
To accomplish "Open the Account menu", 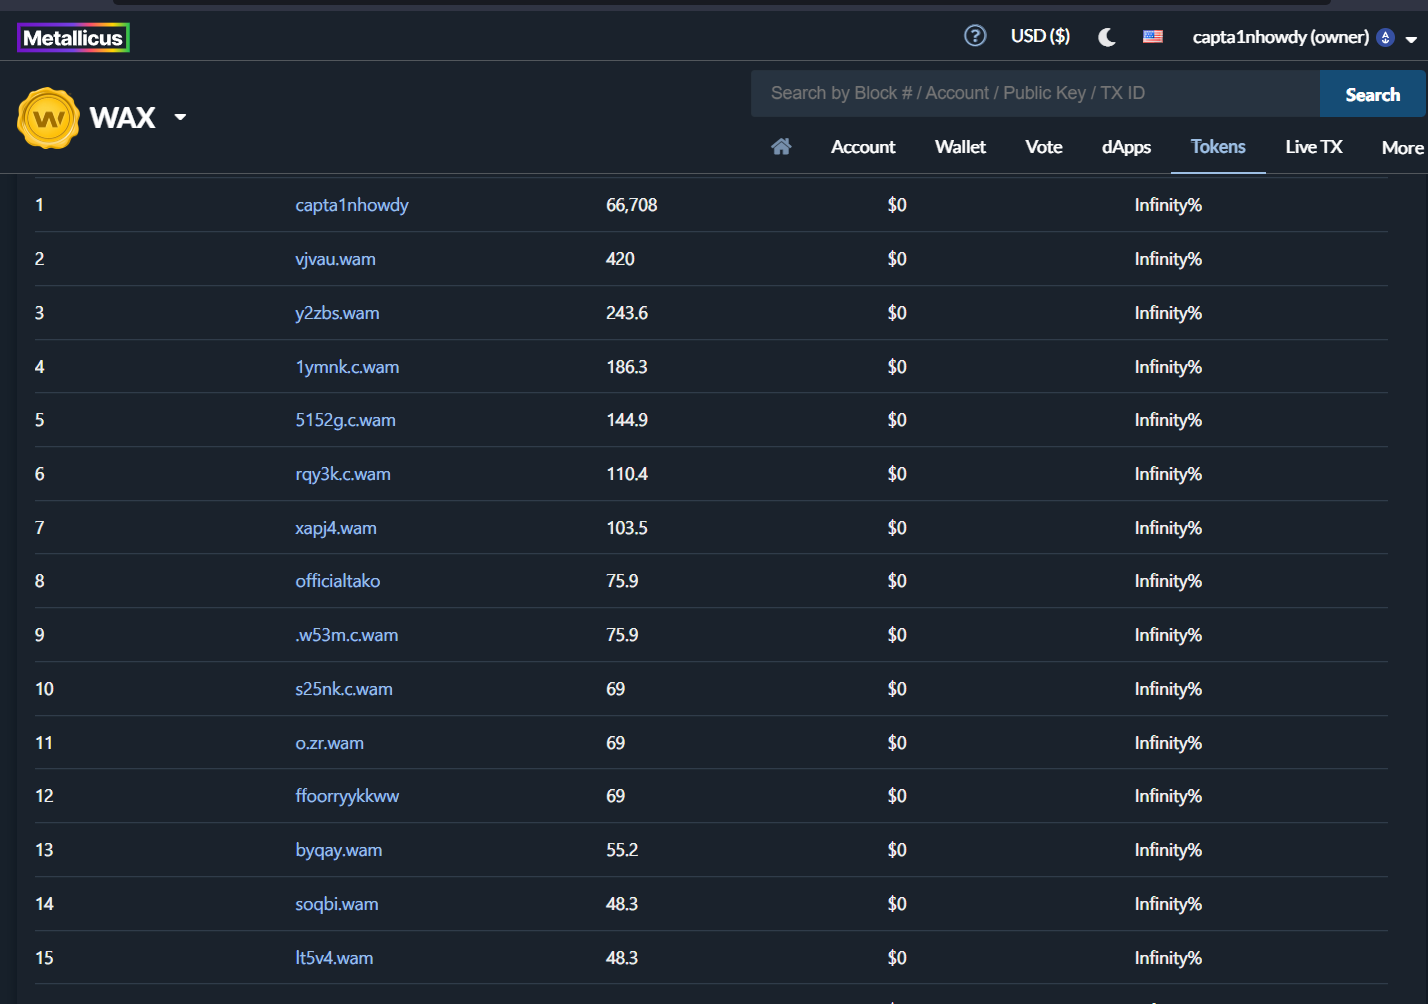I will pyautogui.click(x=863, y=147).
